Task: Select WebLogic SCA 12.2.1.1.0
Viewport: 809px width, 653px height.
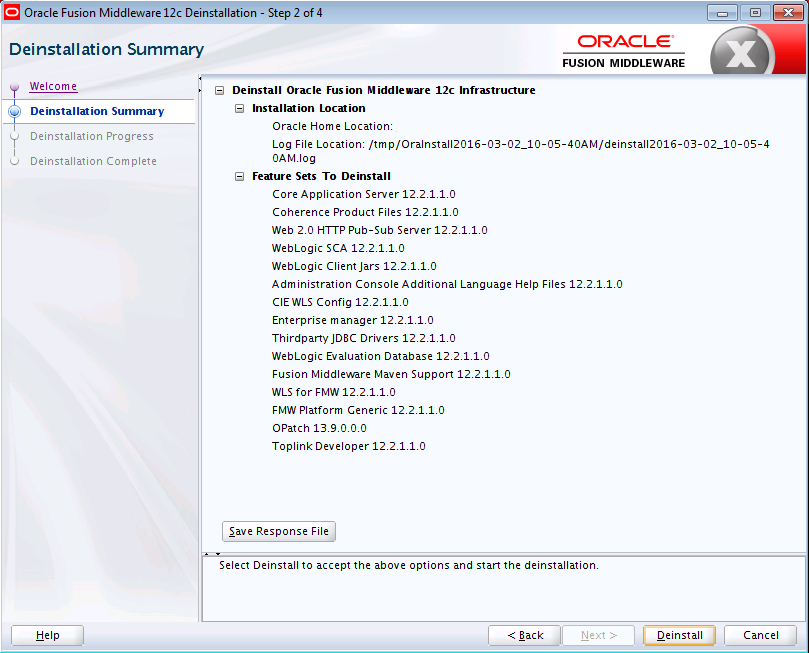Action: click(x=338, y=249)
